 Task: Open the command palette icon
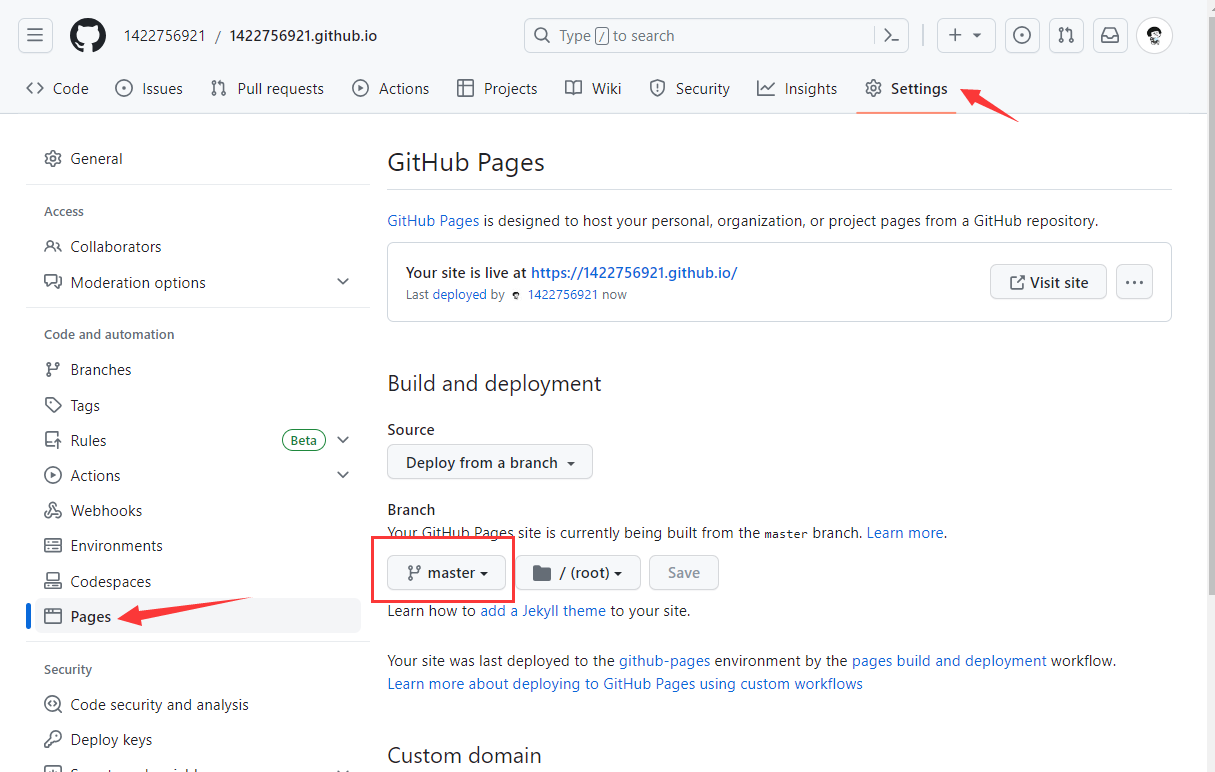point(891,36)
